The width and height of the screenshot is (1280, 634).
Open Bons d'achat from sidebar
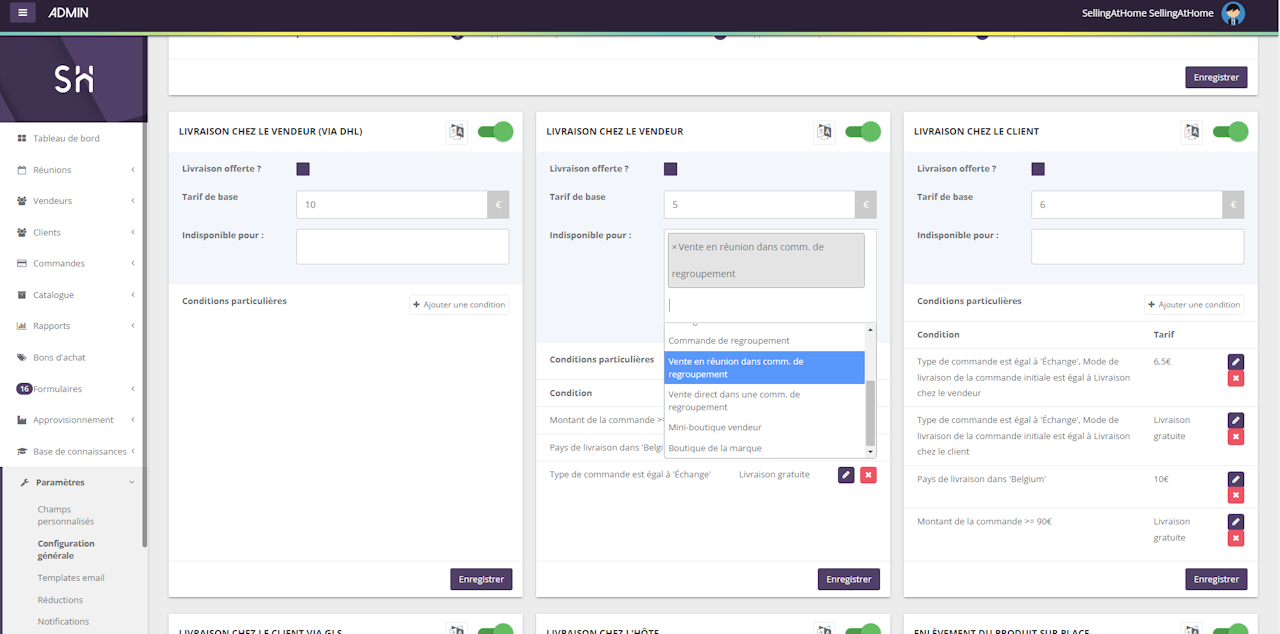pyautogui.click(x=58, y=357)
